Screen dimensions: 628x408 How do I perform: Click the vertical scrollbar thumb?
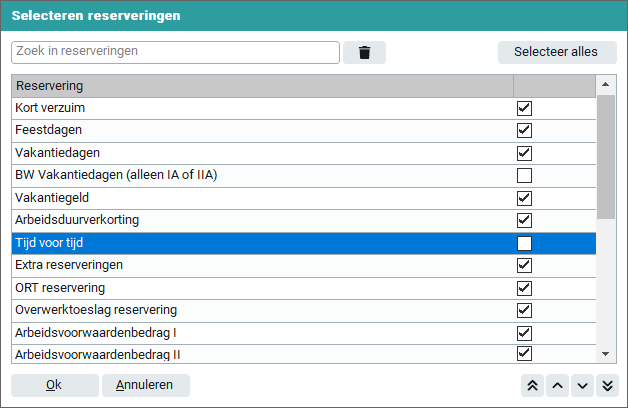point(605,156)
